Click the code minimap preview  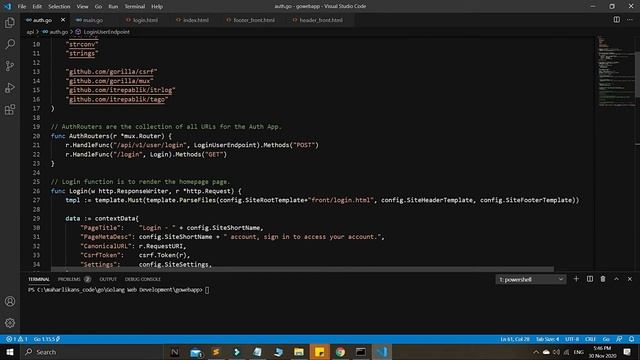(x=616, y=71)
